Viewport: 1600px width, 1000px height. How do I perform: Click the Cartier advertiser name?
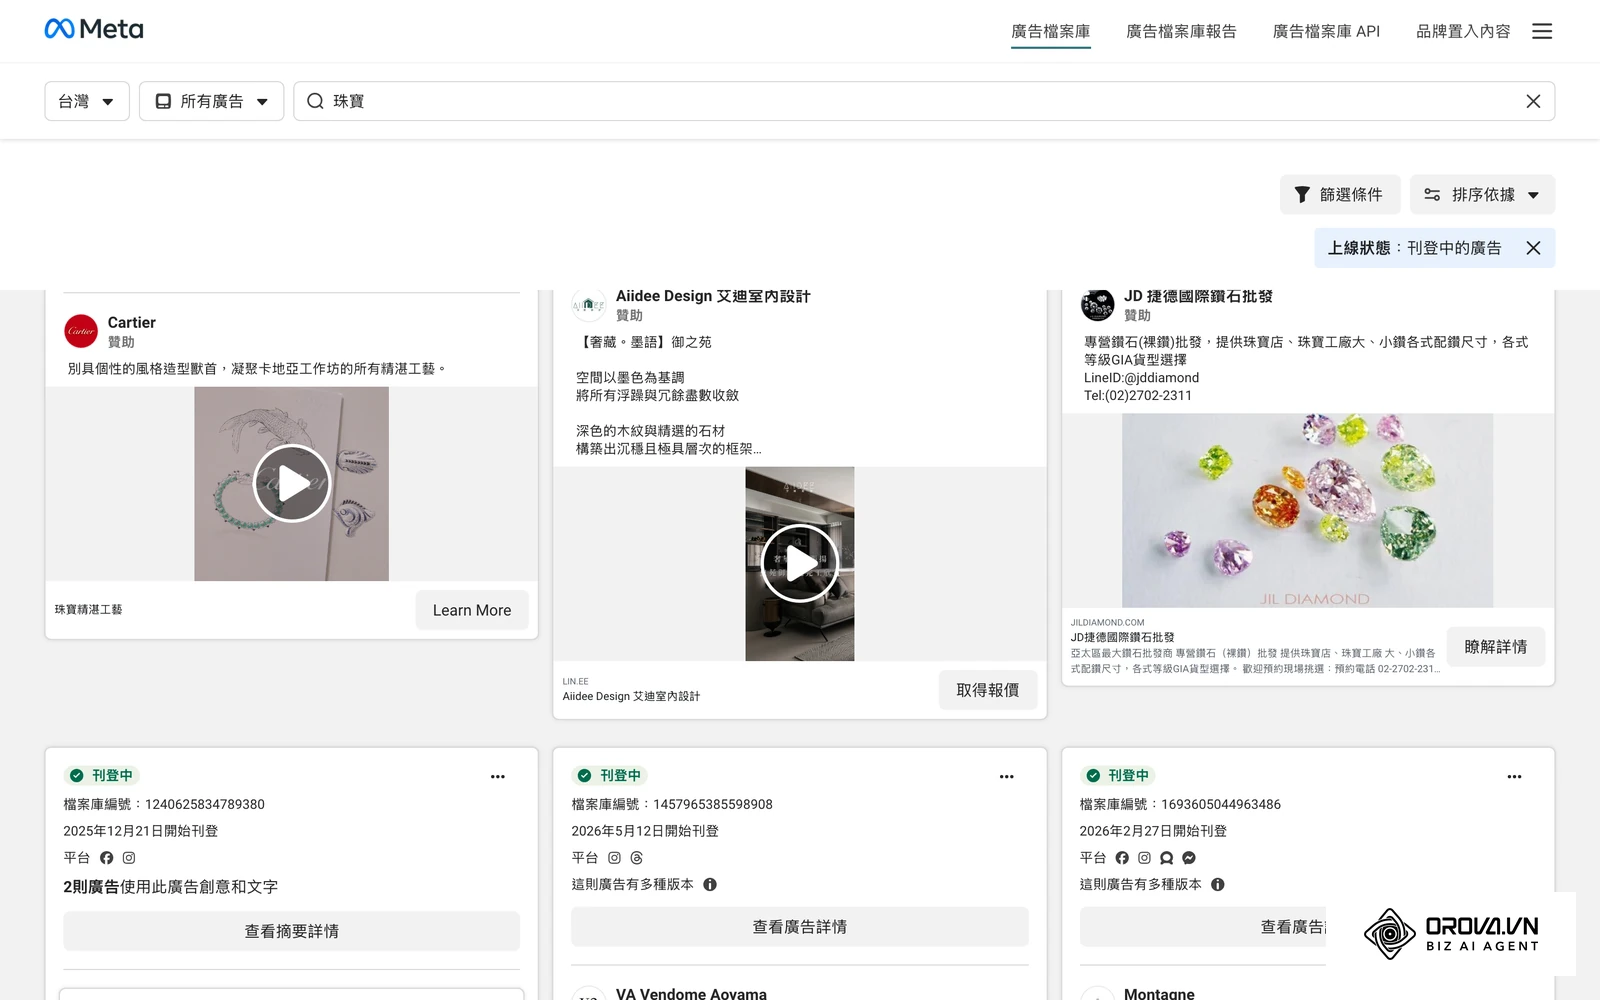(132, 322)
